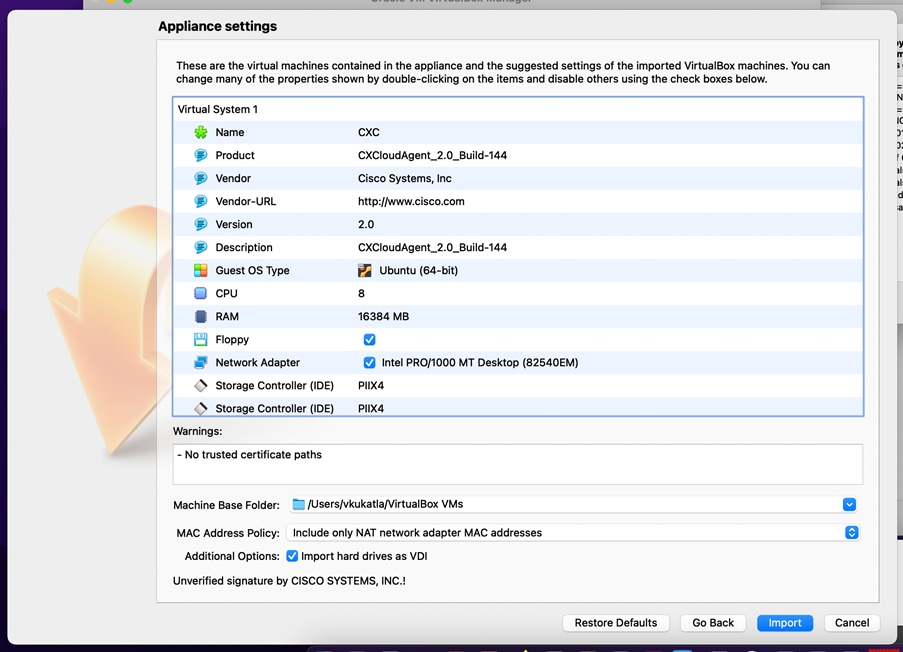
Task: Click the Product row speech bubble icon
Action: point(200,156)
